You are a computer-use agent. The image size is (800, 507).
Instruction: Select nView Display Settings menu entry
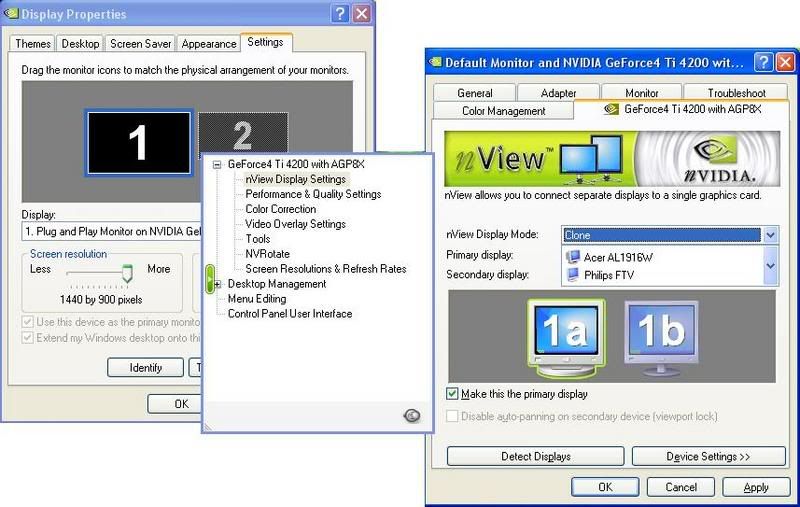coord(295,179)
